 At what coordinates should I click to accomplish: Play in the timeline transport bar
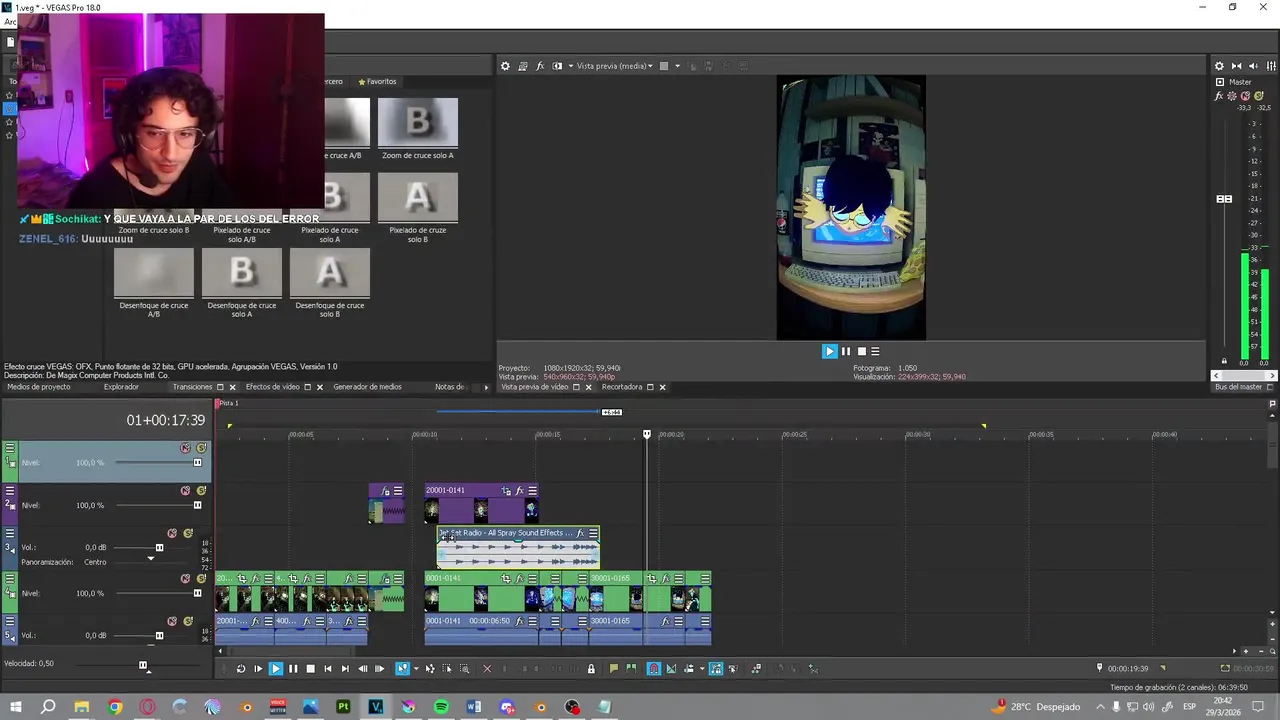click(x=276, y=669)
